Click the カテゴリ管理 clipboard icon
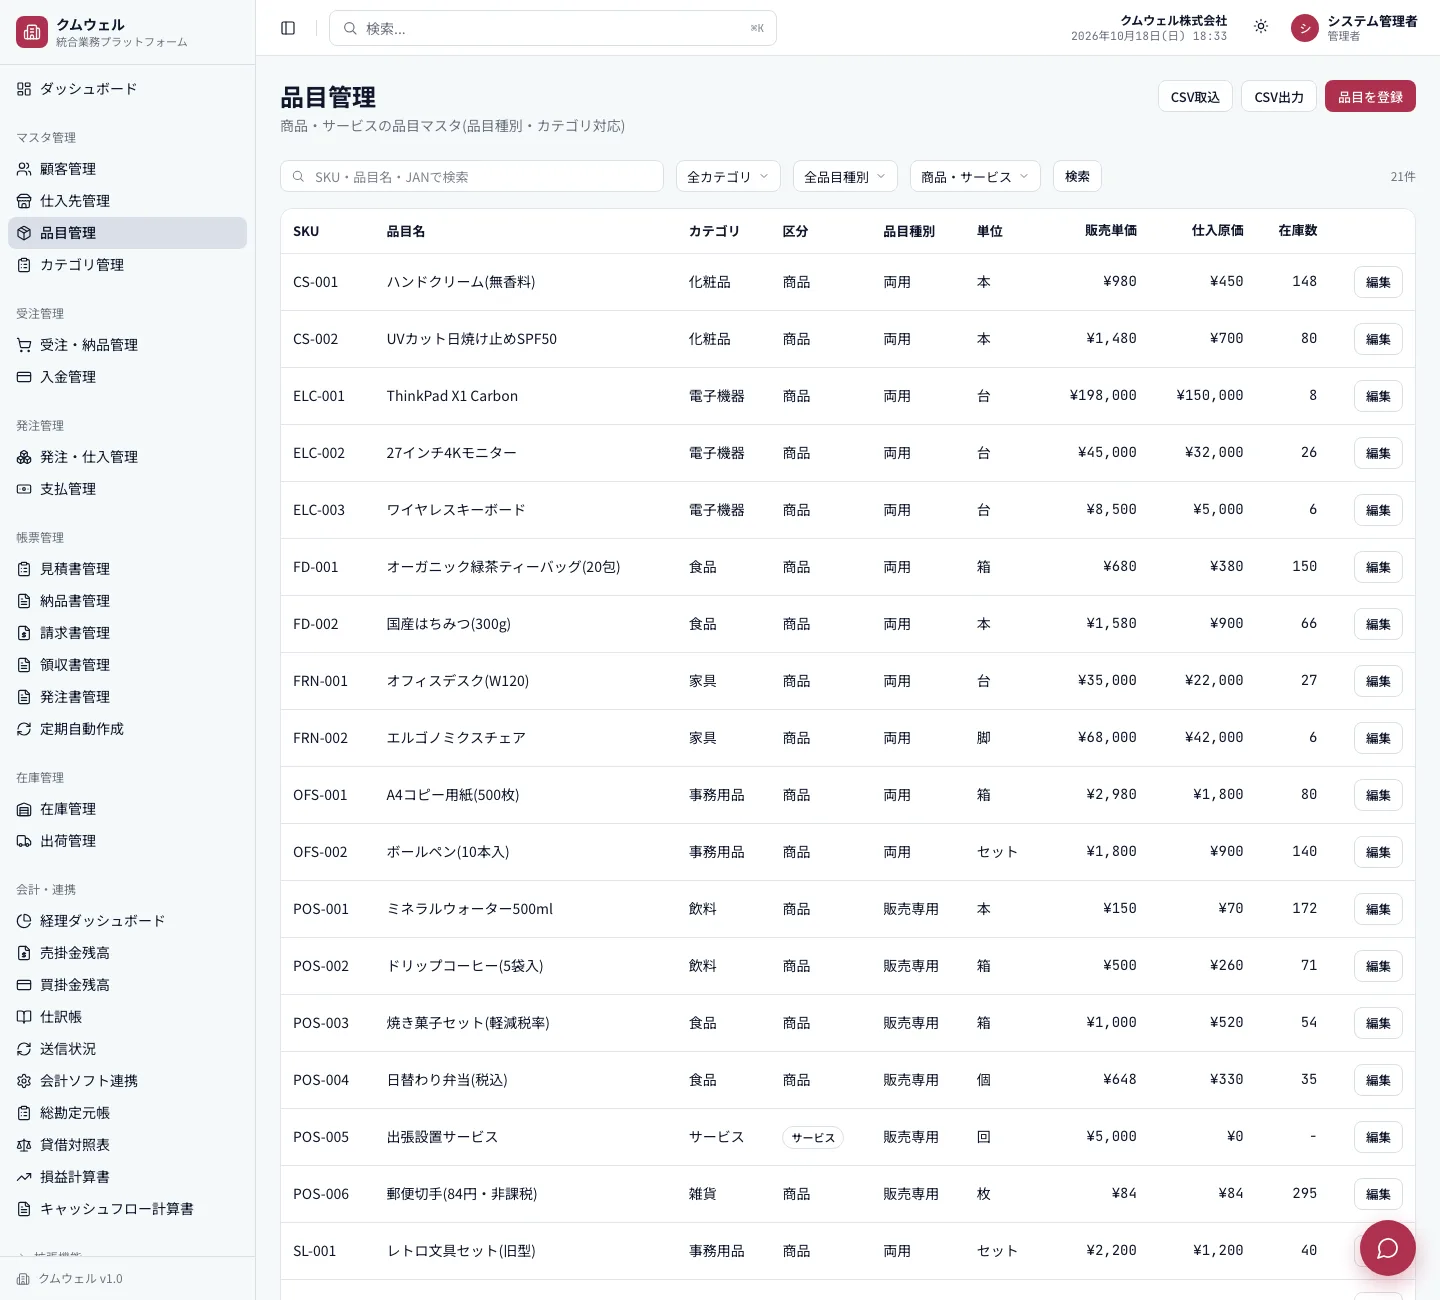The width and height of the screenshot is (1440, 1300). tap(24, 265)
